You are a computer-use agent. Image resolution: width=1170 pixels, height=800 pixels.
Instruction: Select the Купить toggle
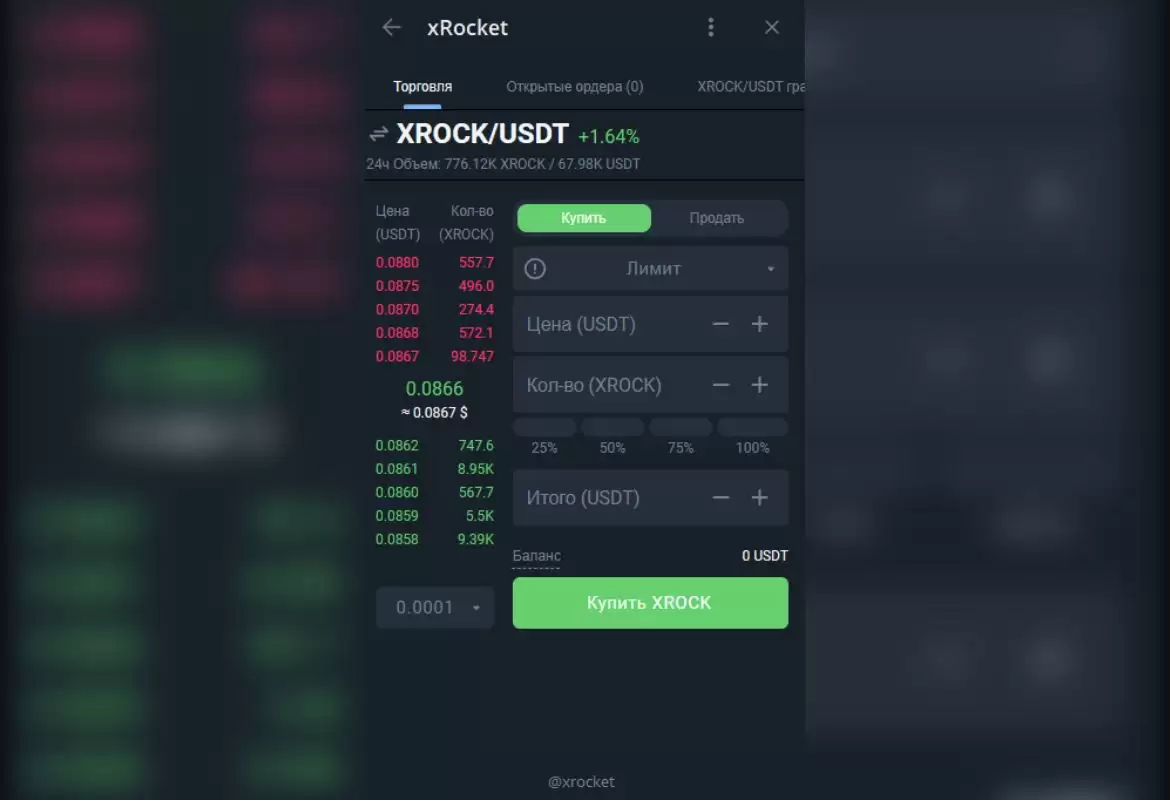[x=584, y=218]
